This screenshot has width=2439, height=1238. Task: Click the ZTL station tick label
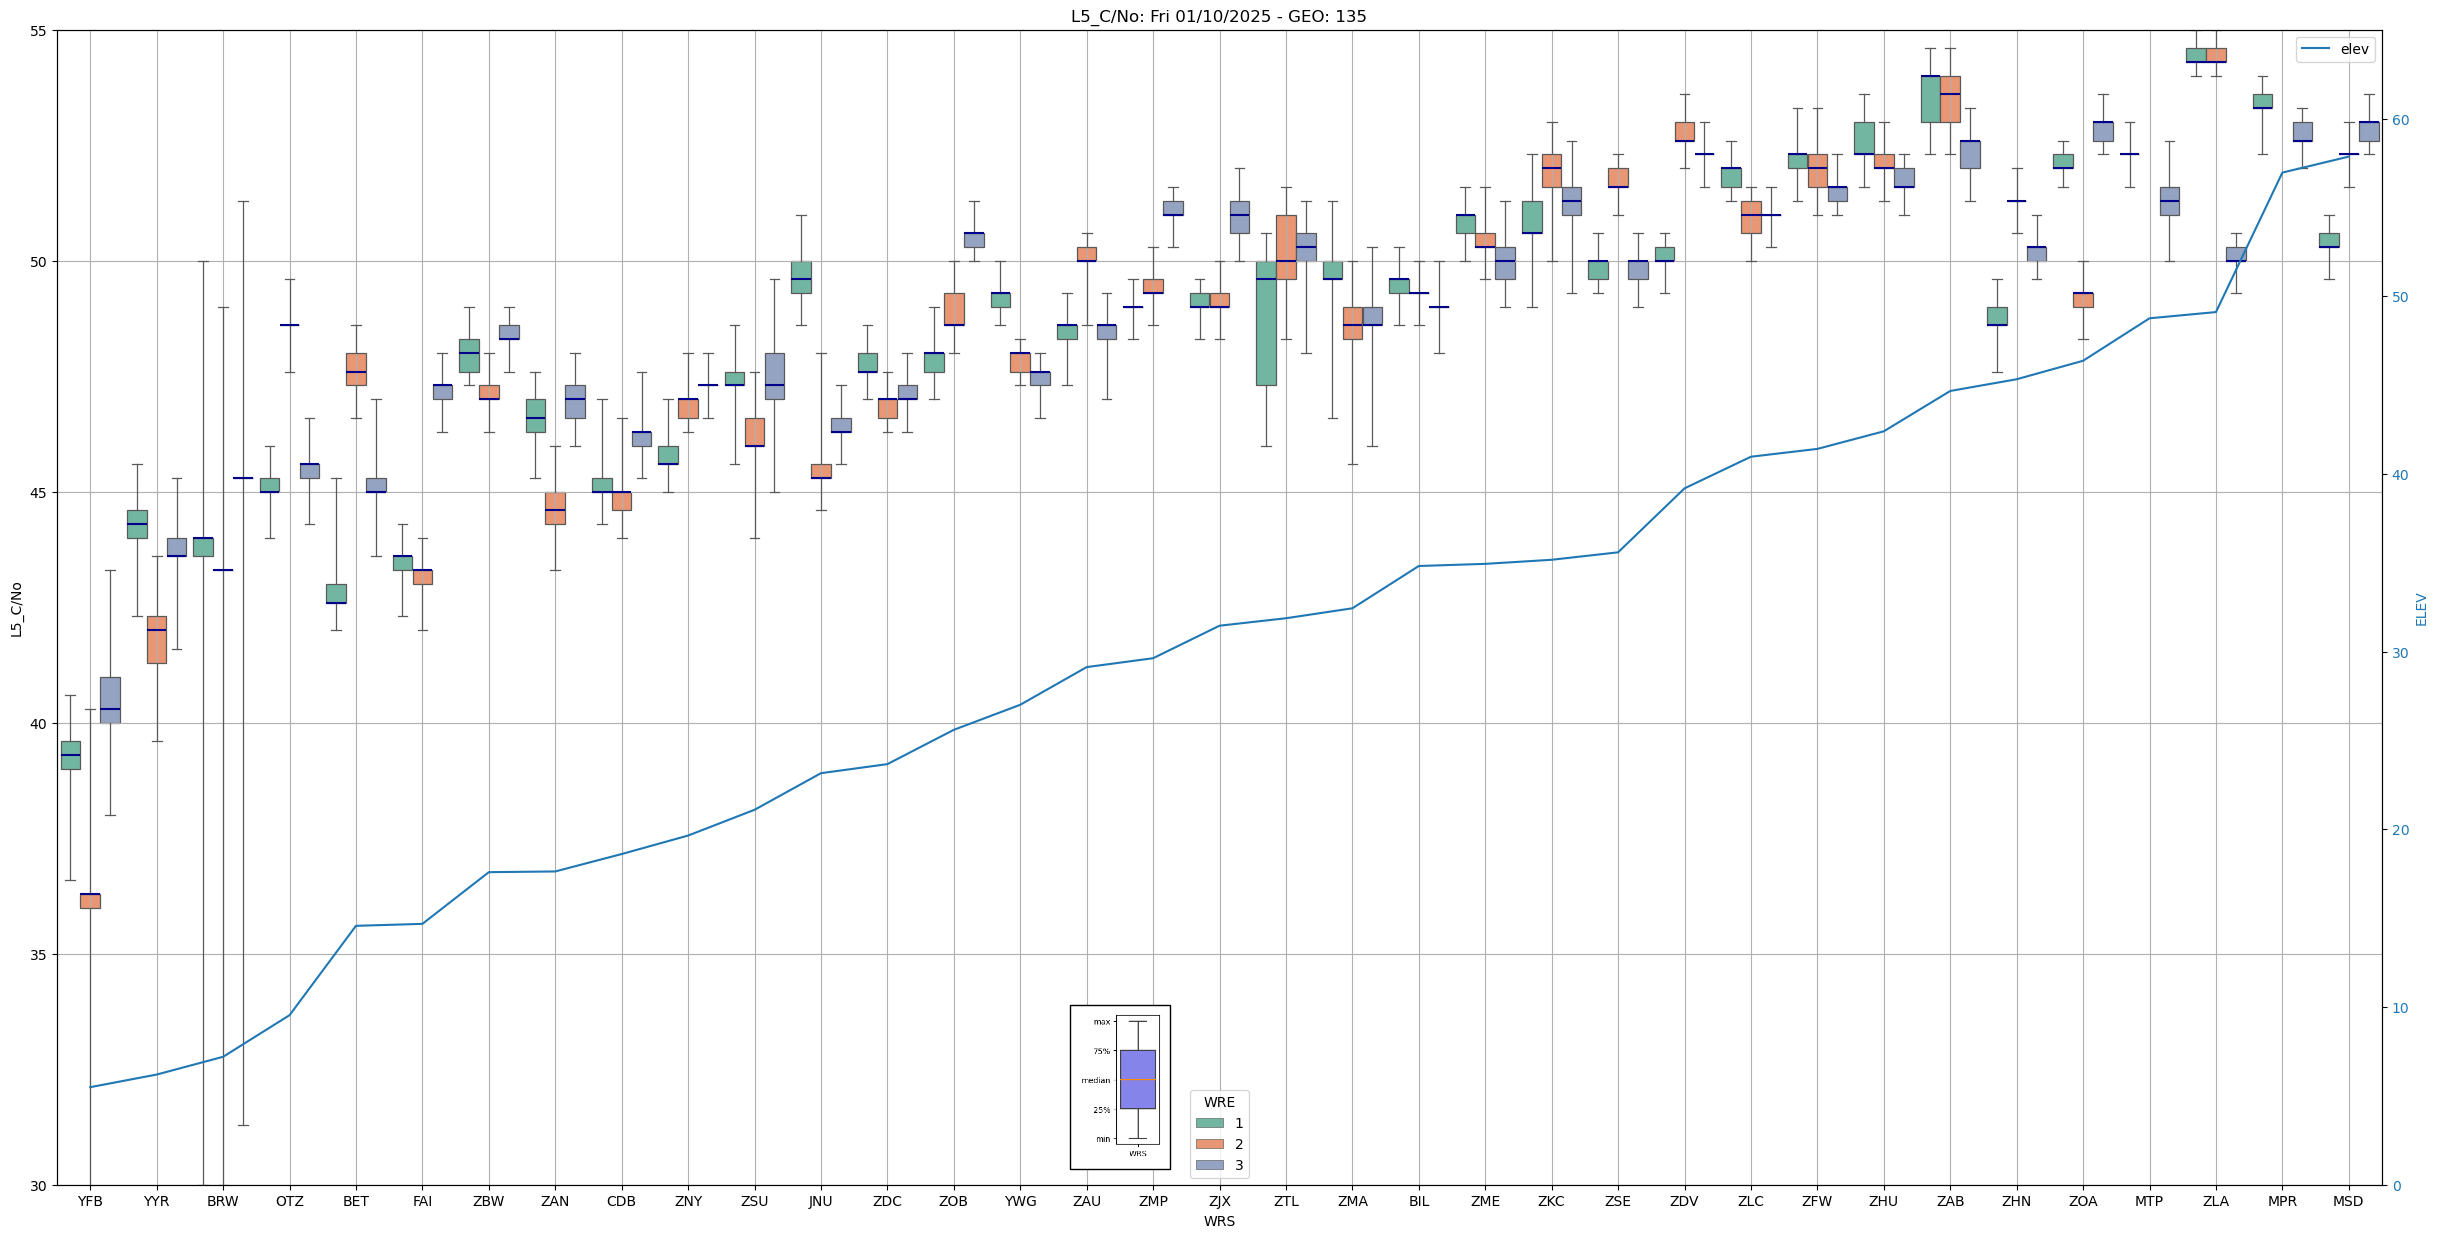1286,1201
